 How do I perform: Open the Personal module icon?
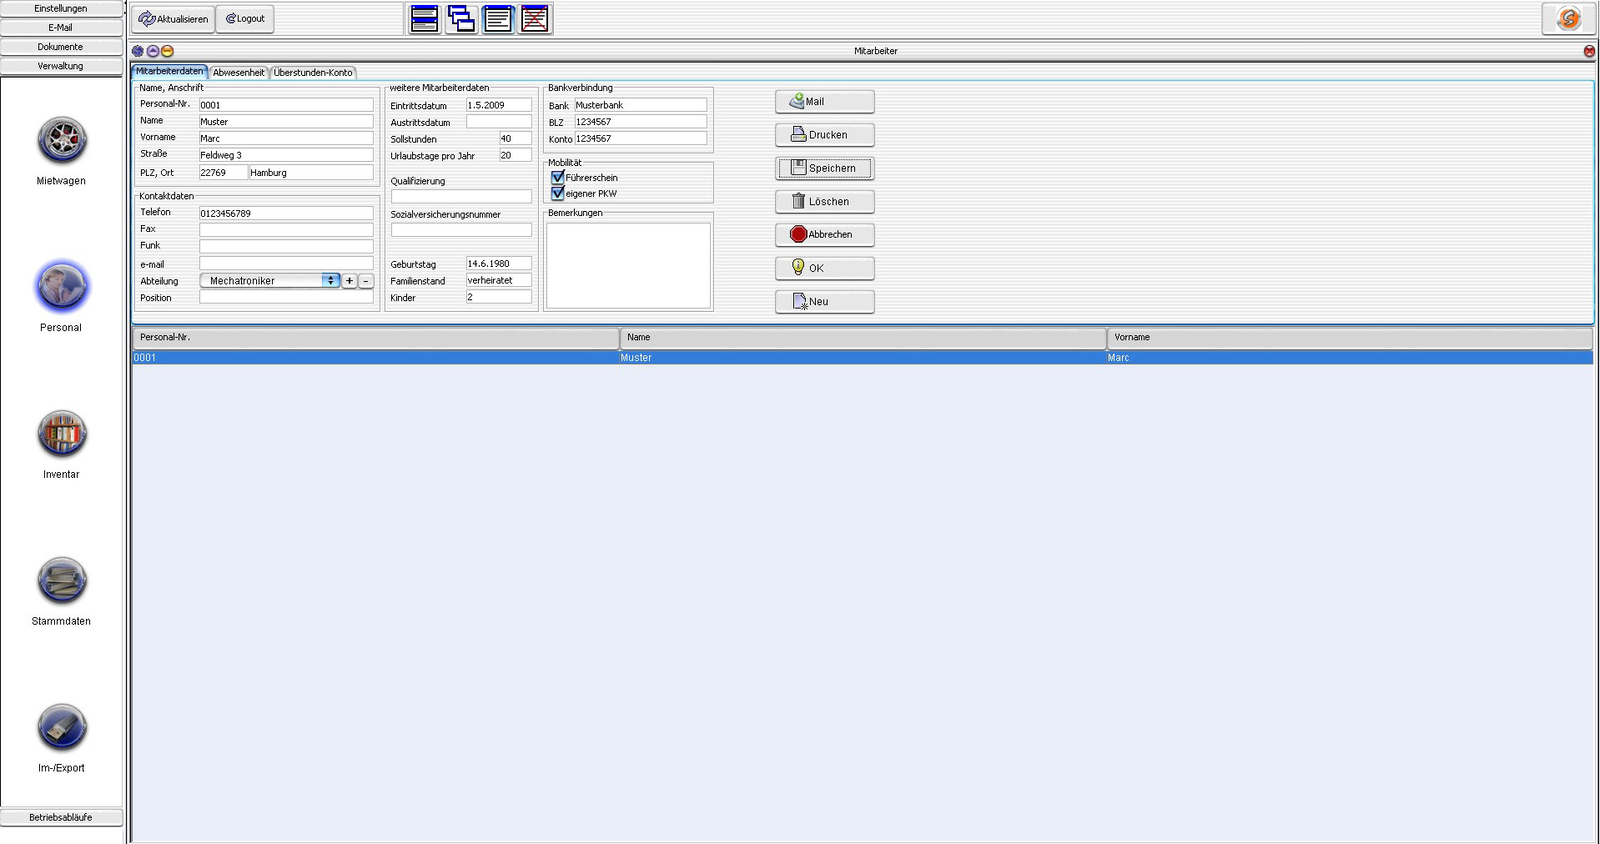pyautogui.click(x=62, y=287)
